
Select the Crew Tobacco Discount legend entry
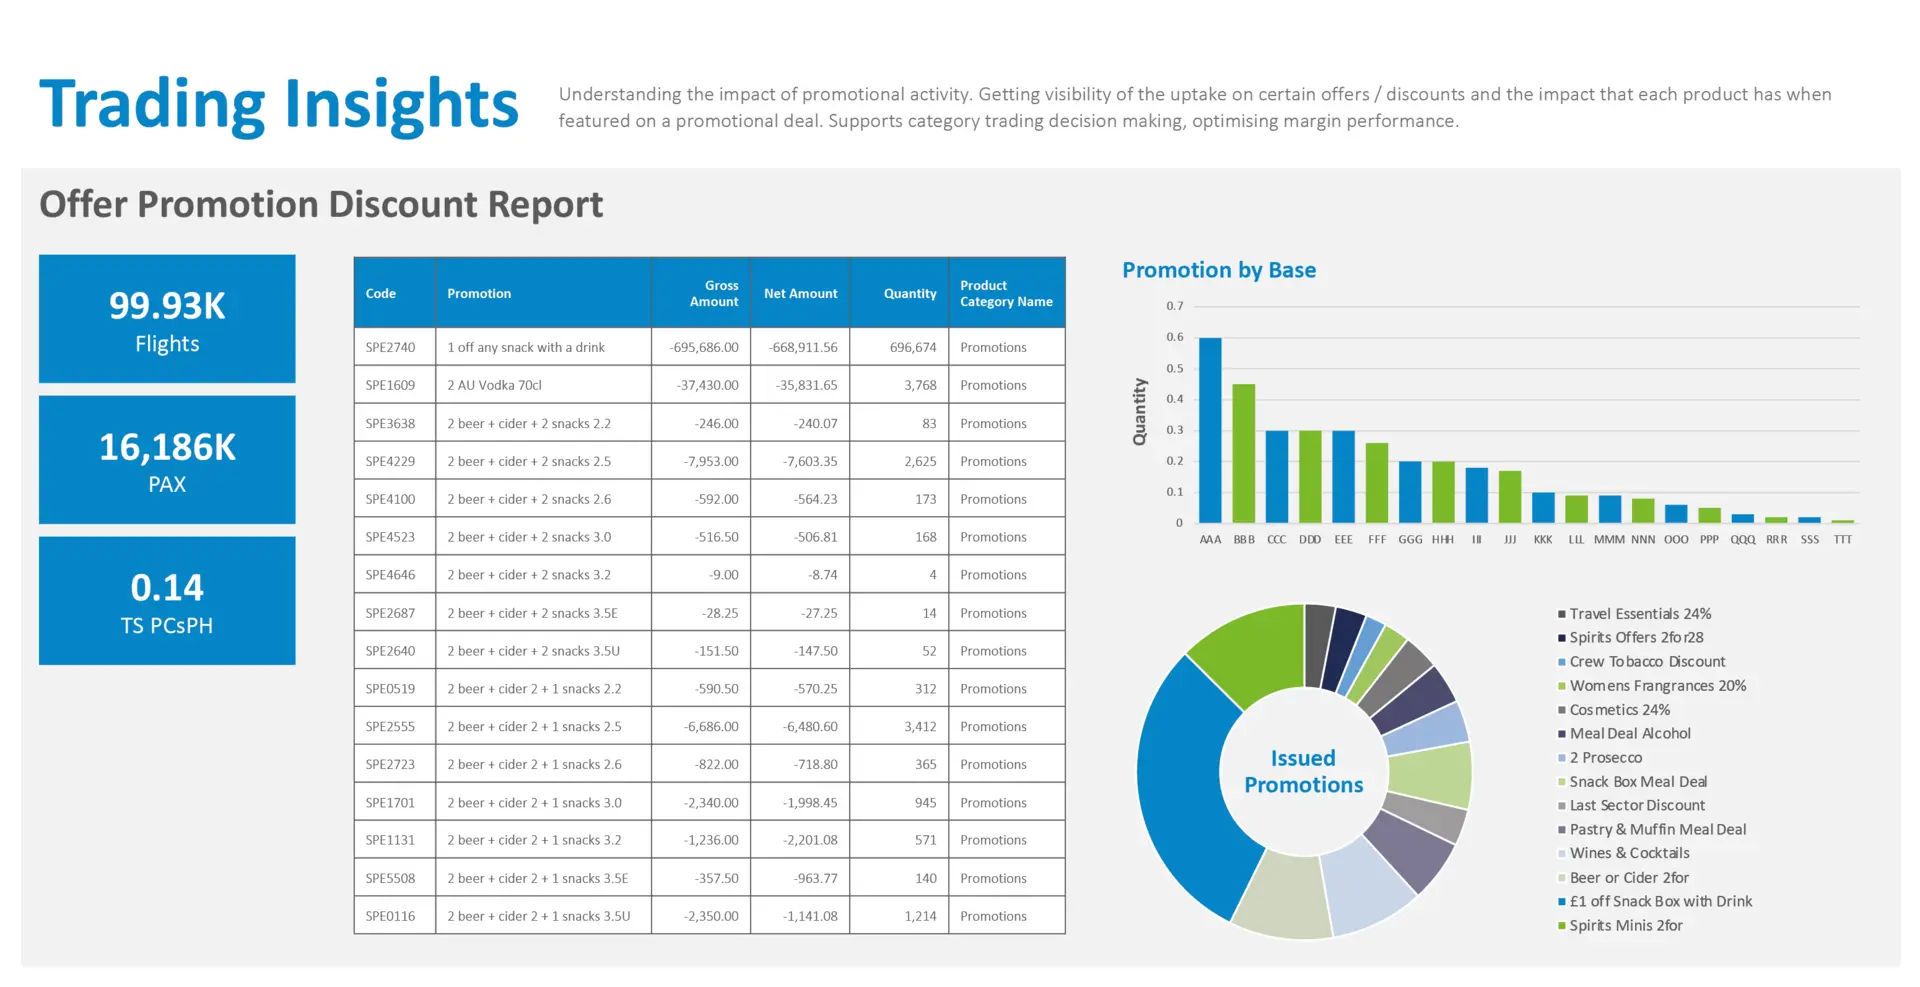1646,662
